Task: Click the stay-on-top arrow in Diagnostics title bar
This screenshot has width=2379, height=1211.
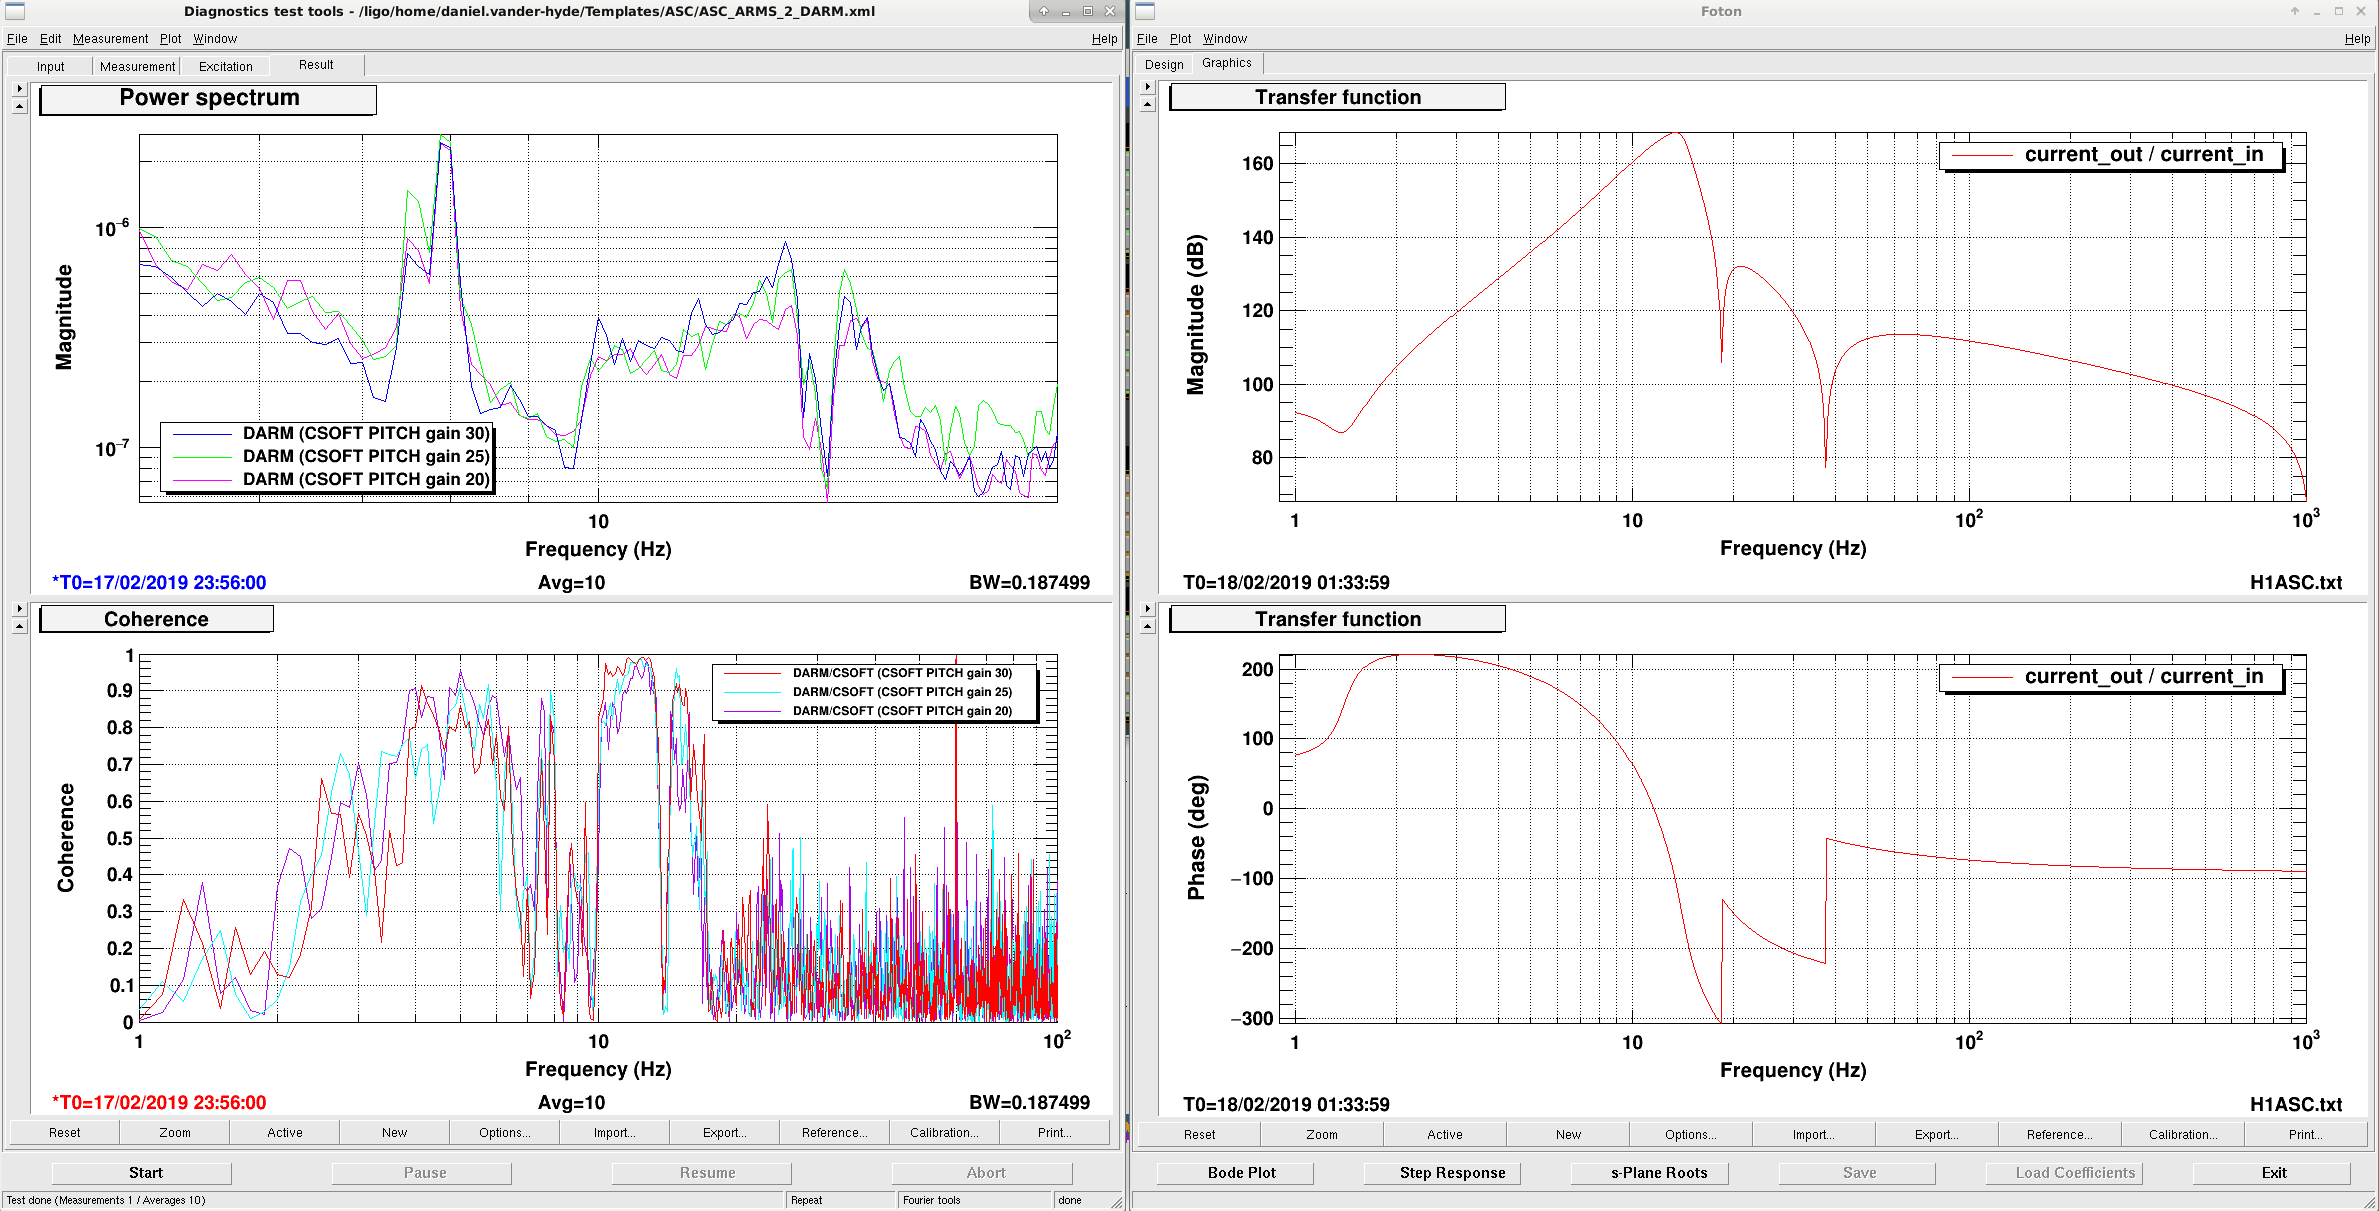Action: 1044,11
